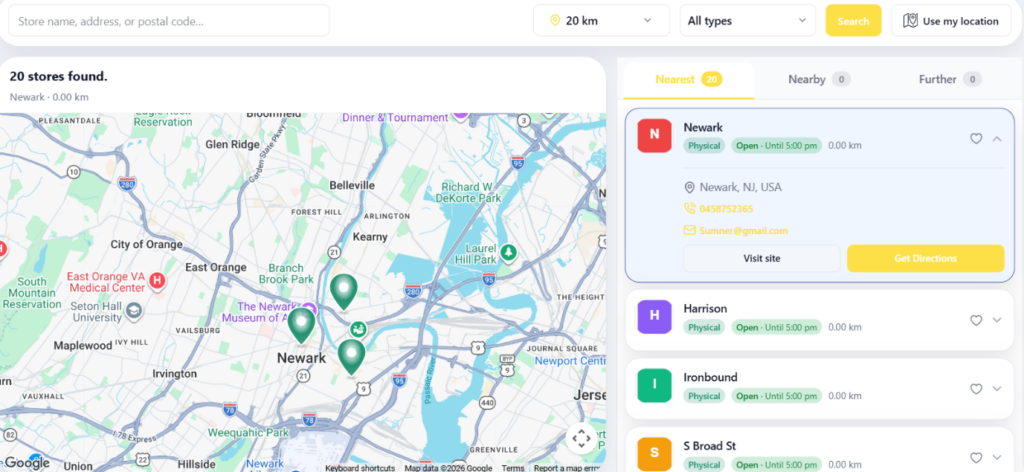1024x472 pixels.
Task: Click the red N store avatar
Action: click(654, 135)
